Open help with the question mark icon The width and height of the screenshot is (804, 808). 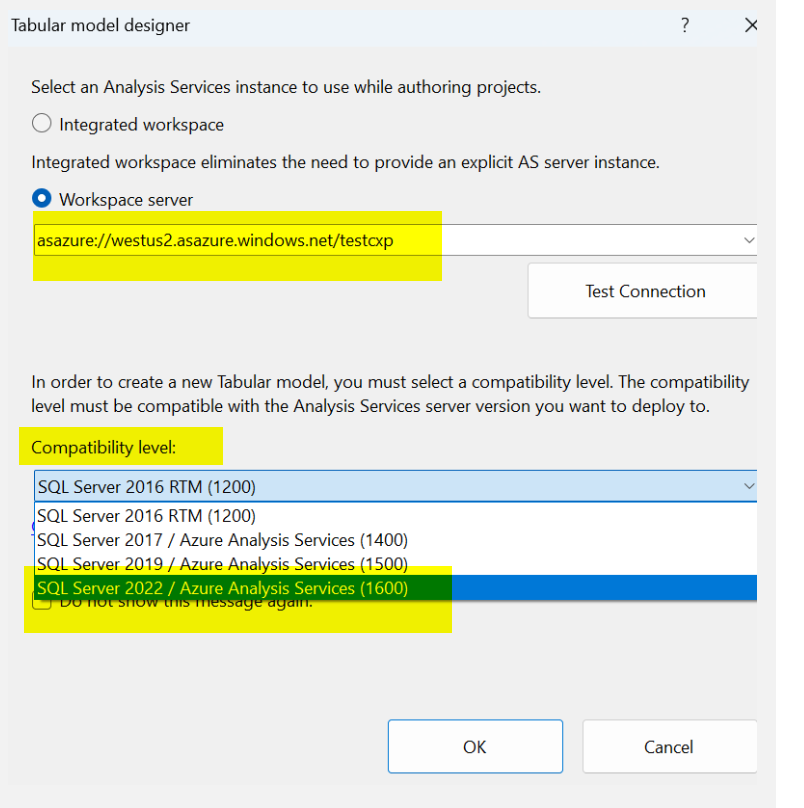coord(685,25)
